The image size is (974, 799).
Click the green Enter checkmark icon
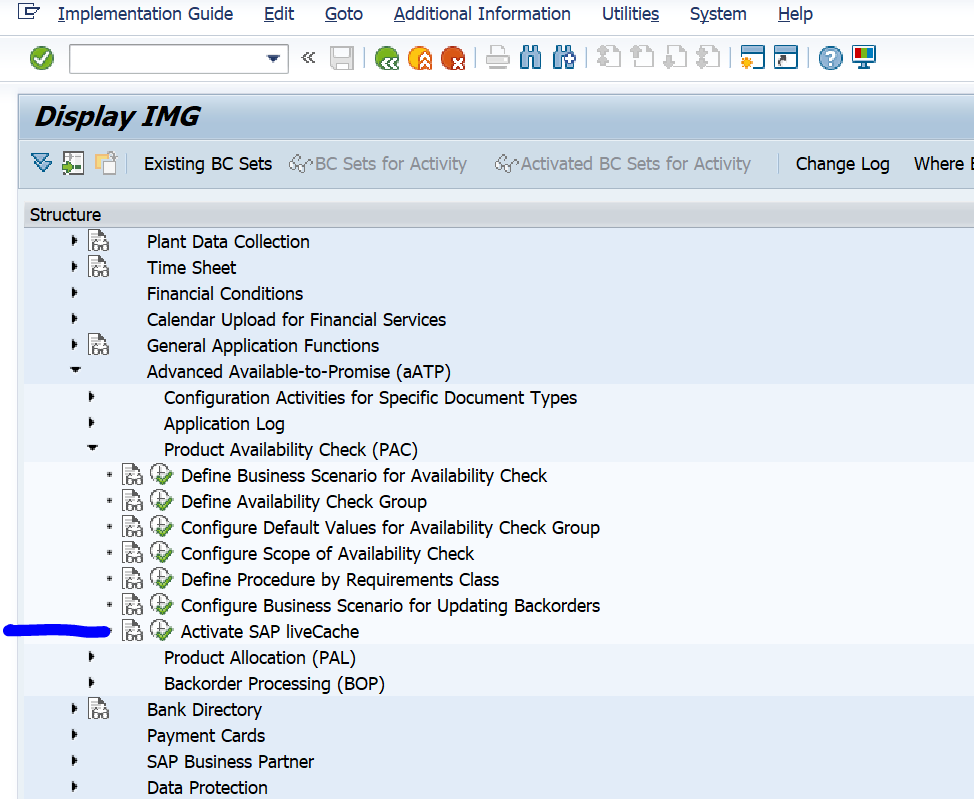pos(42,58)
